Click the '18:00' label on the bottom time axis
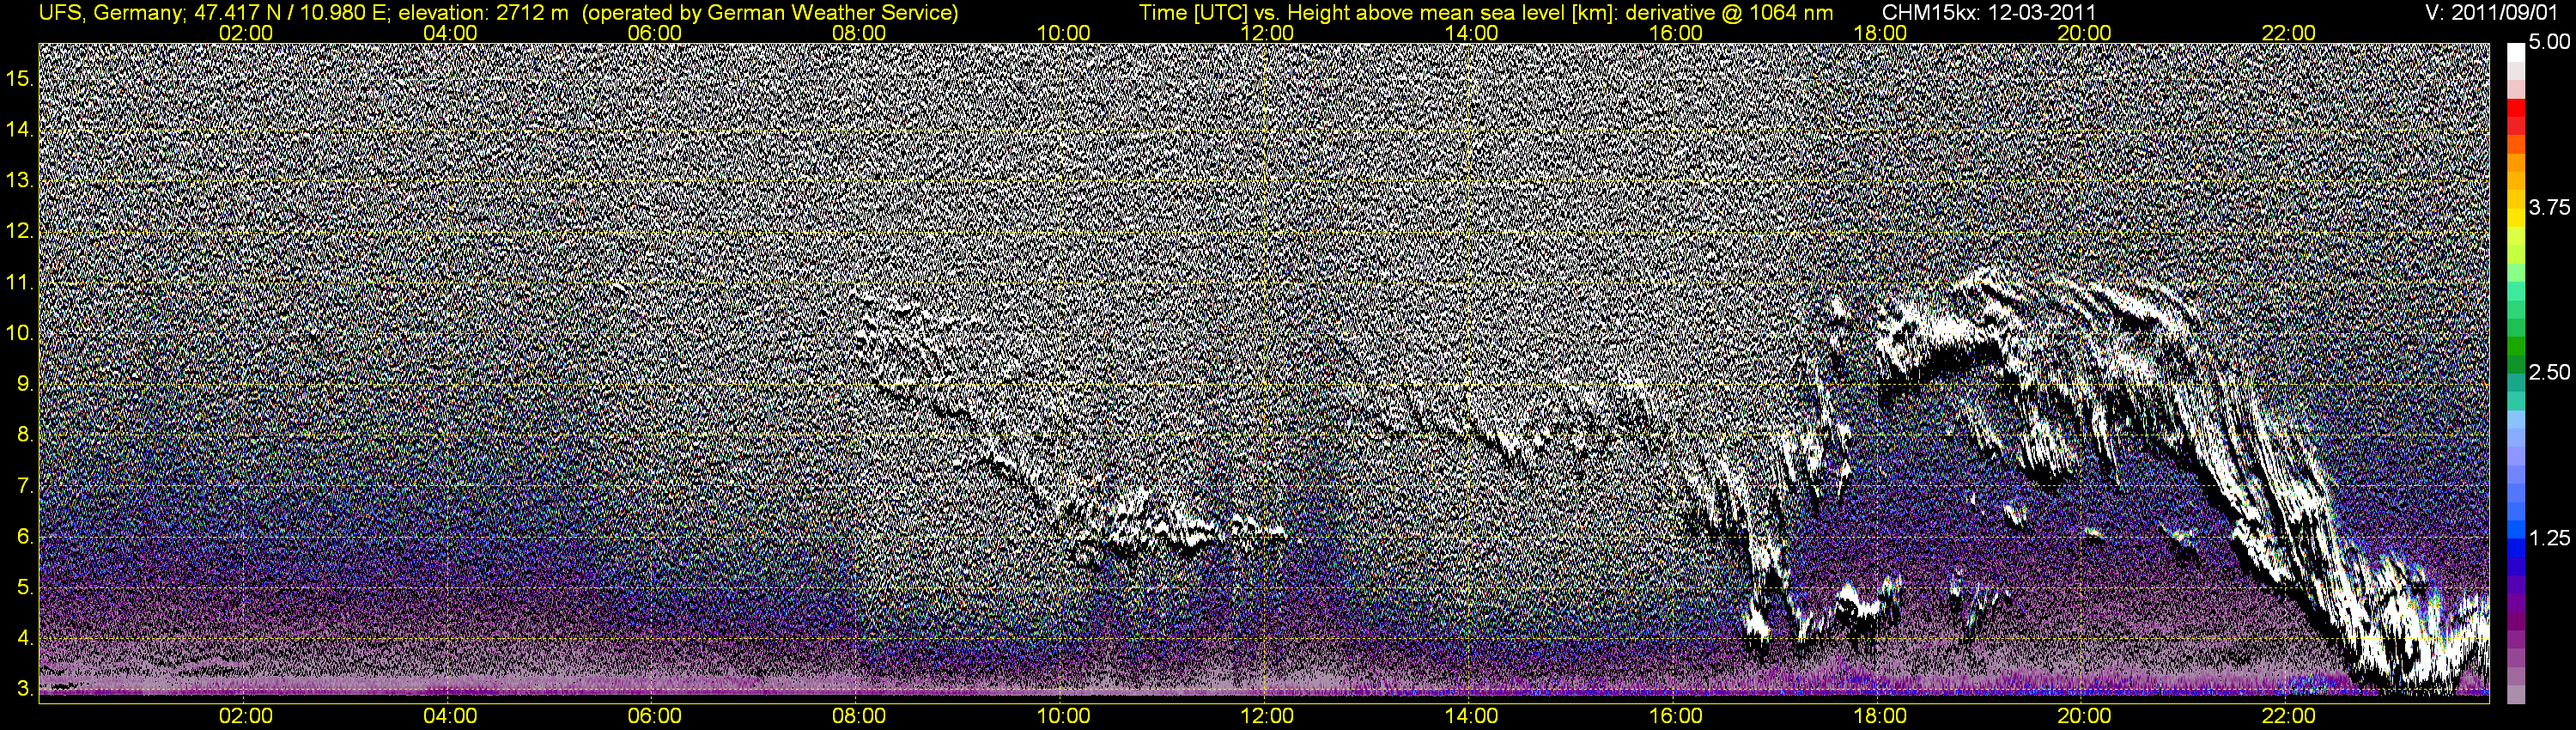 coord(1880,716)
